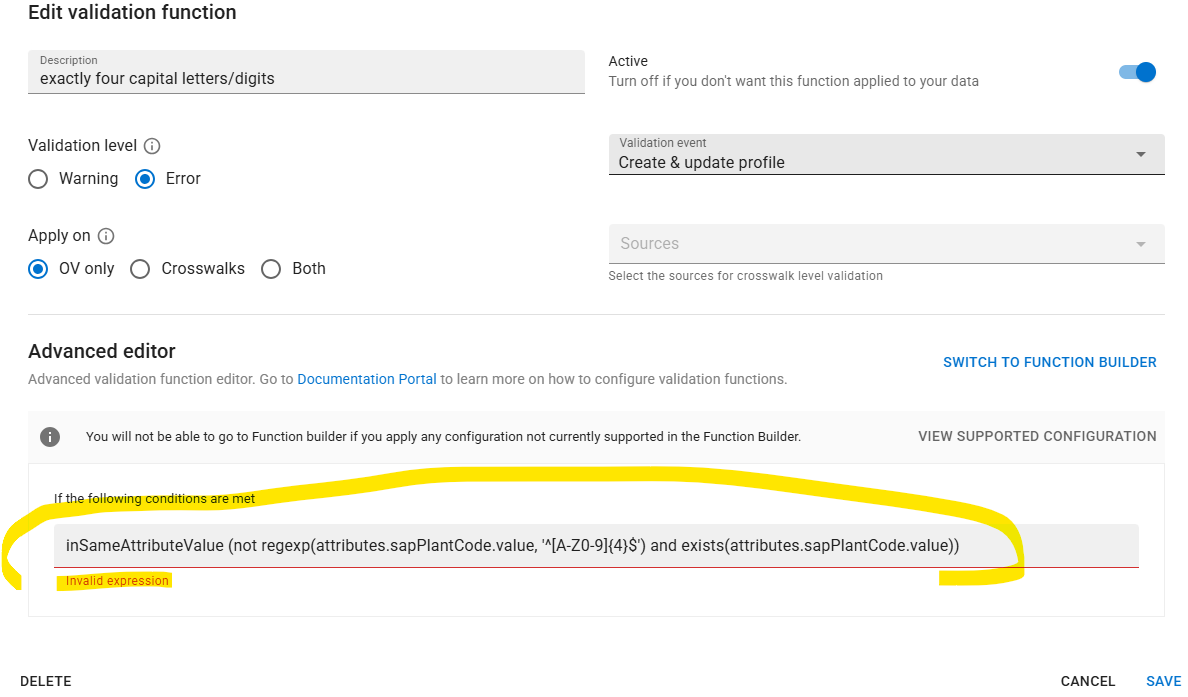Select the Crosswalks radio option
Viewport: 1188px width, 697px height.
(141, 269)
